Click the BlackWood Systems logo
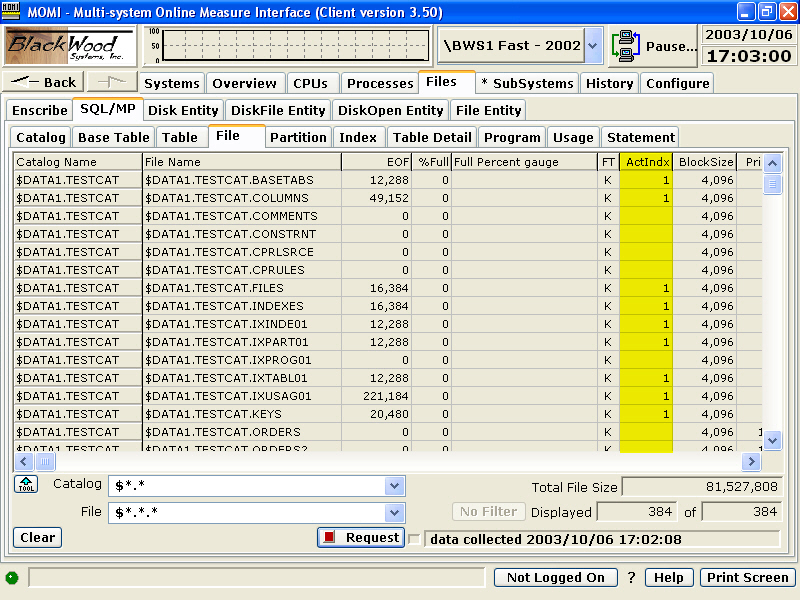800x600 pixels. tap(68, 45)
